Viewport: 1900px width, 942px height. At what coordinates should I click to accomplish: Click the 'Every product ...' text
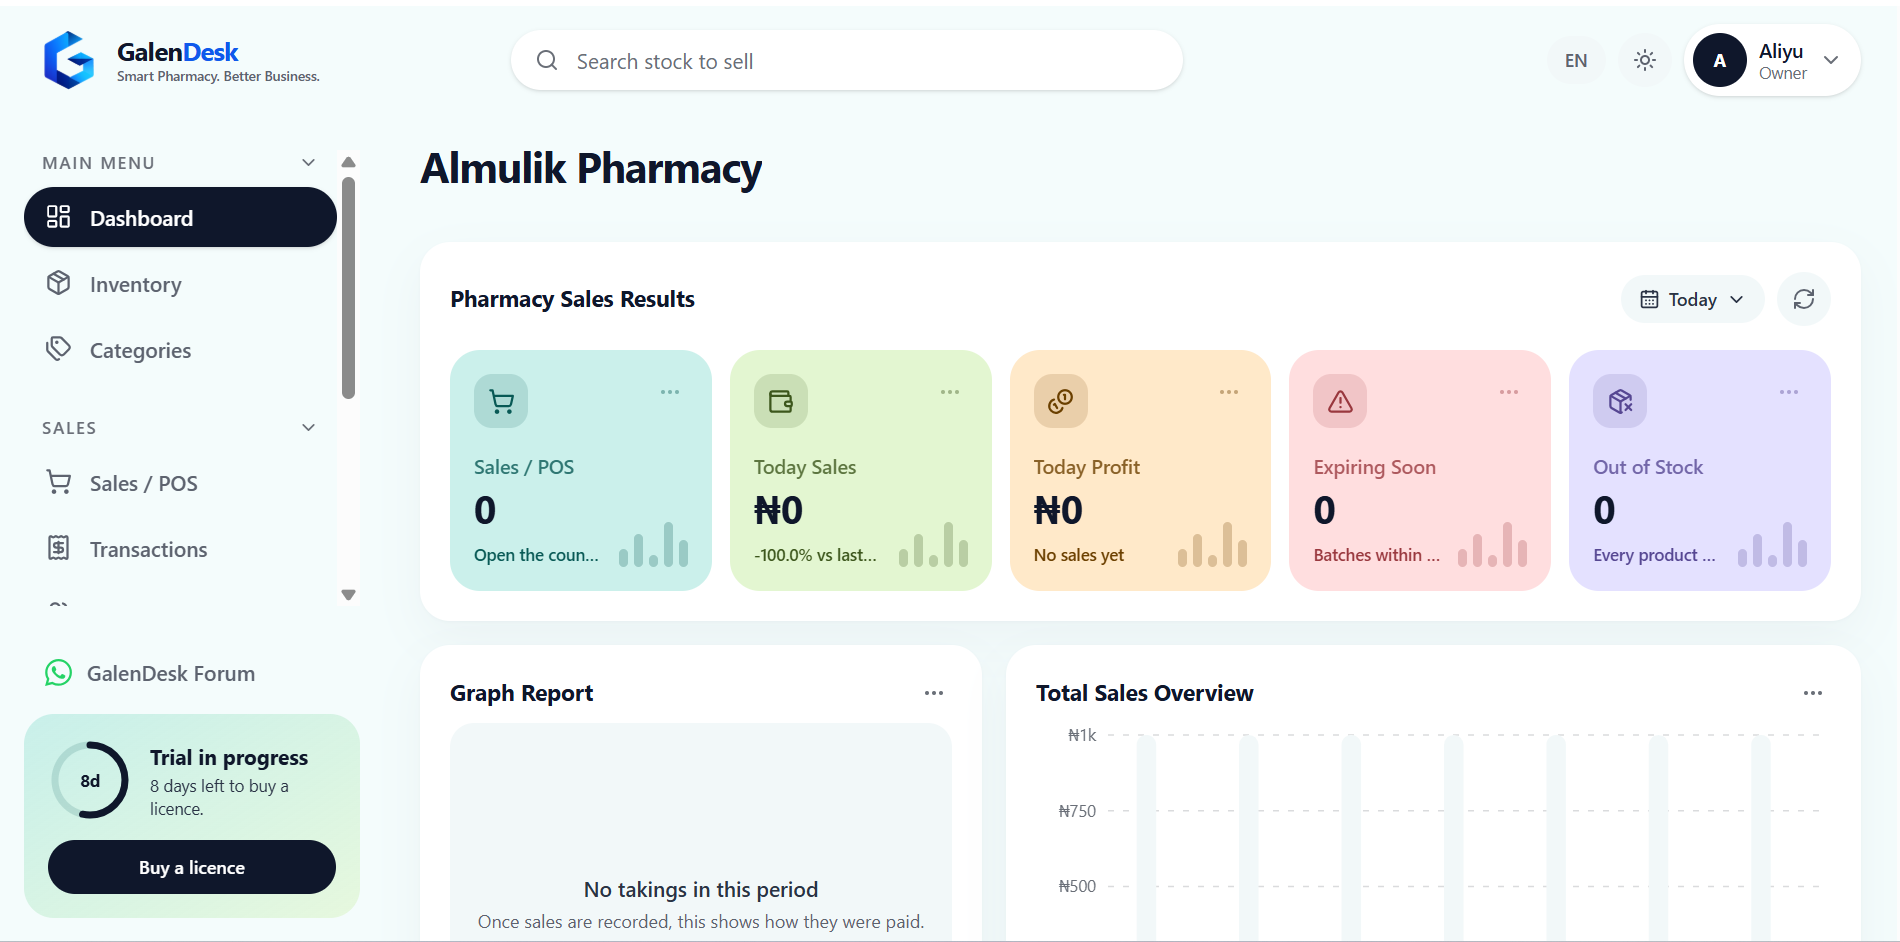tap(1654, 555)
